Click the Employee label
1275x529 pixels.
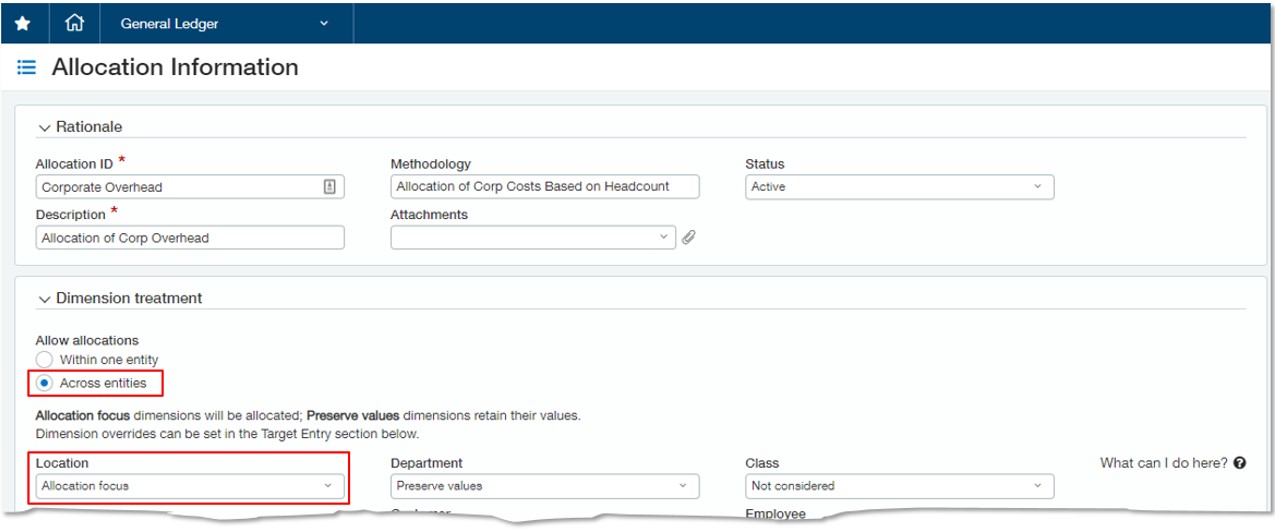tap(775, 514)
